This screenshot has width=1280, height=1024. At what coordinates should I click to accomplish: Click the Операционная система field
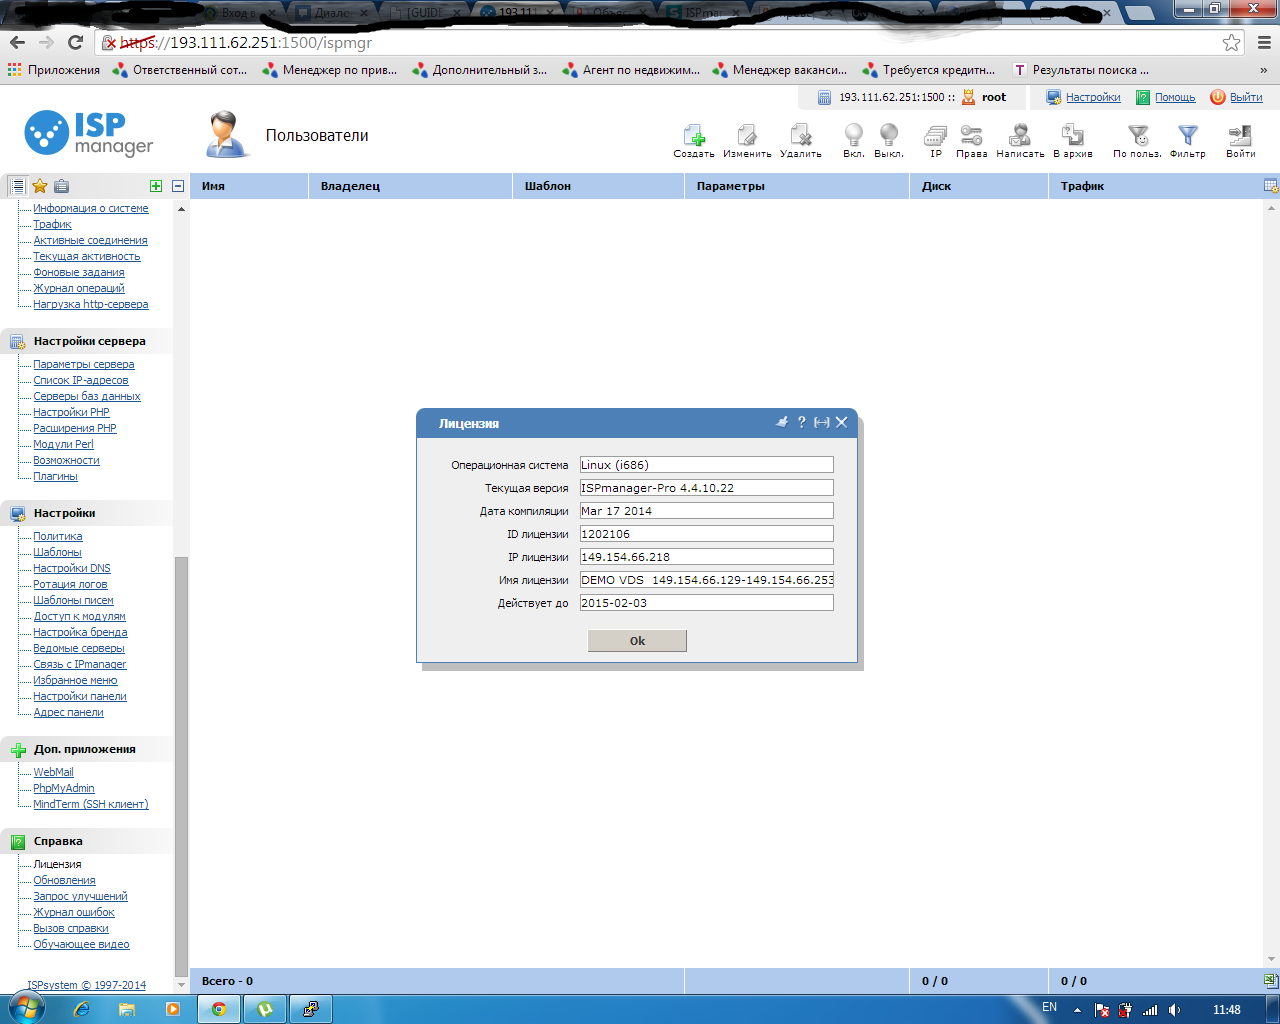(706, 465)
